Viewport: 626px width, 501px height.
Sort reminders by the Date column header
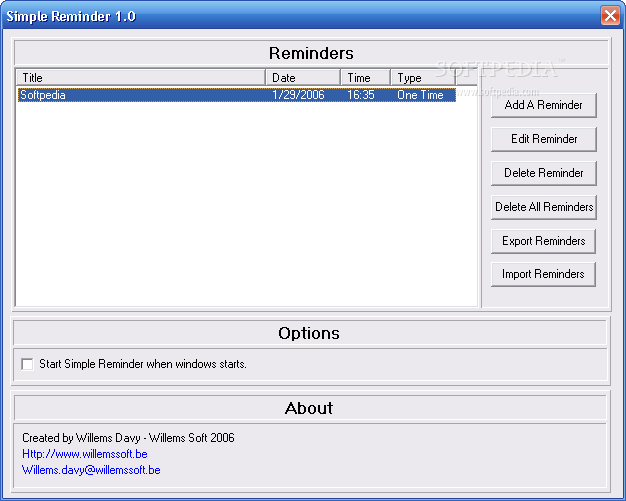303,77
